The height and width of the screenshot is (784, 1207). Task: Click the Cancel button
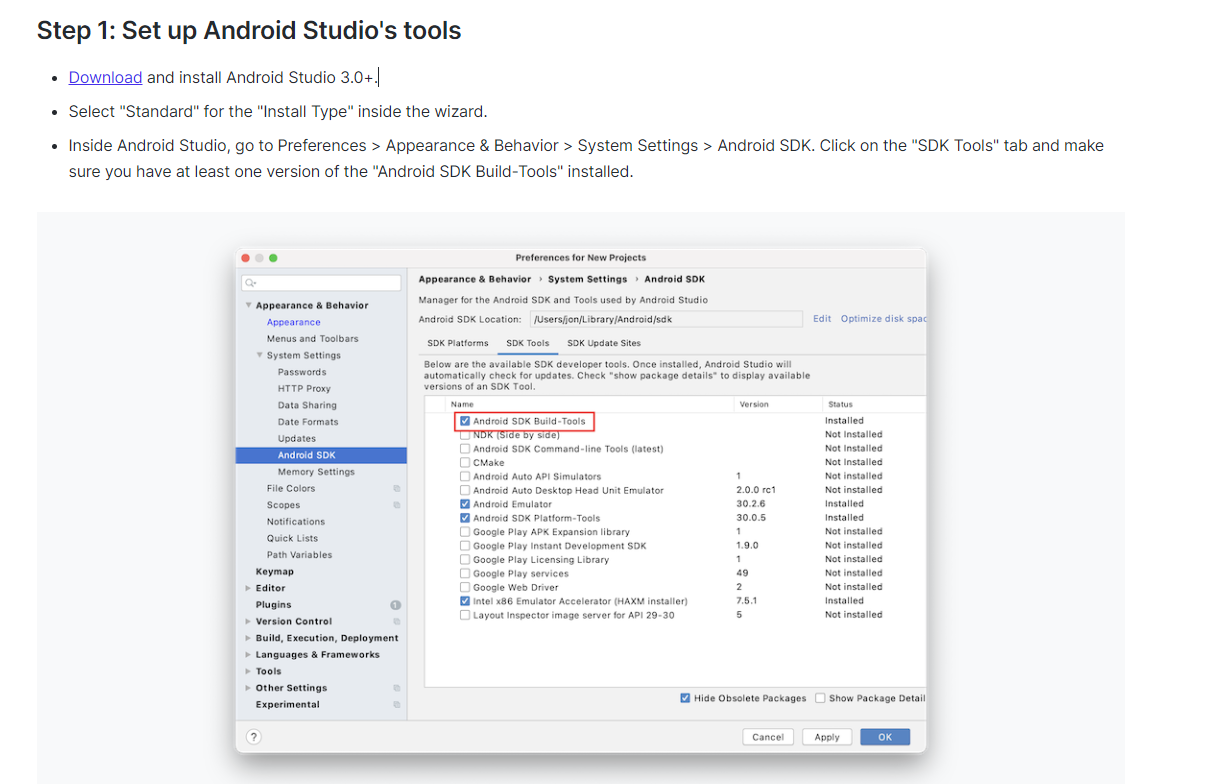pyautogui.click(x=768, y=737)
